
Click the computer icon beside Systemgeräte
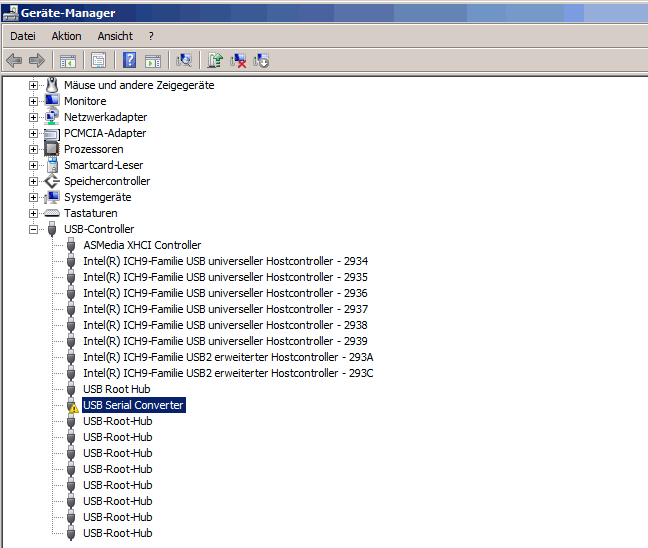tap(52, 197)
